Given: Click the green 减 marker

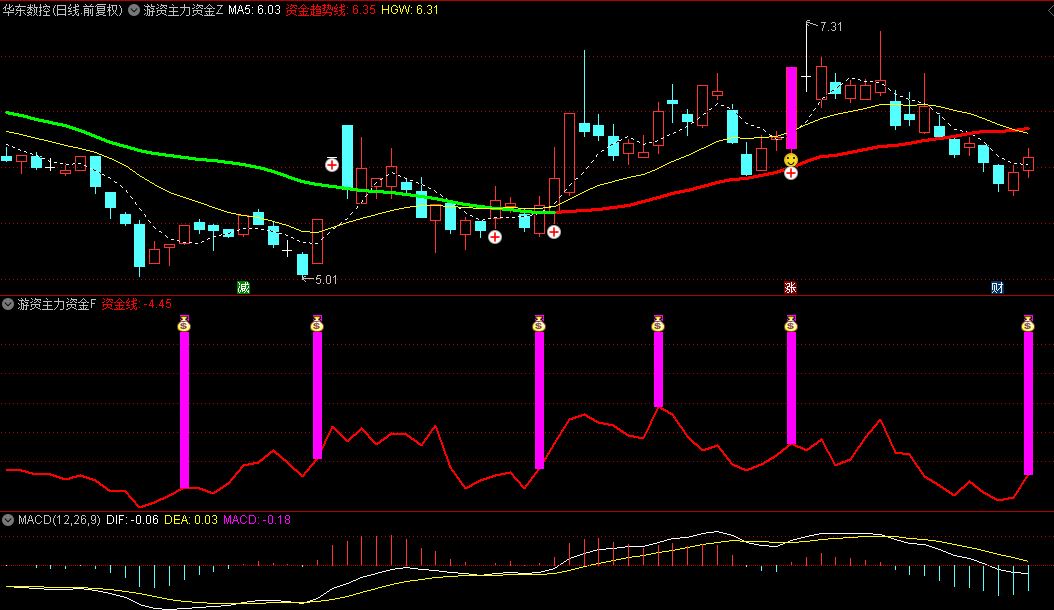Looking at the screenshot, I should click(x=243, y=288).
